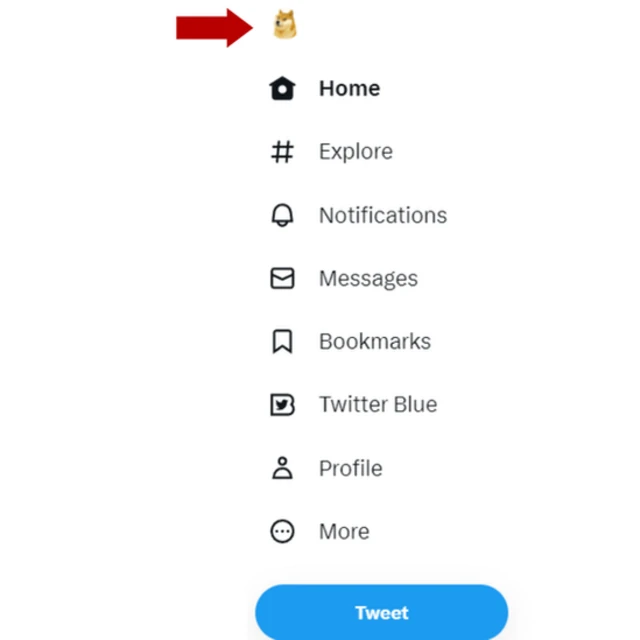The height and width of the screenshot is (640, 640).
Task: Open the Explore text link
Action: (355, 152)
